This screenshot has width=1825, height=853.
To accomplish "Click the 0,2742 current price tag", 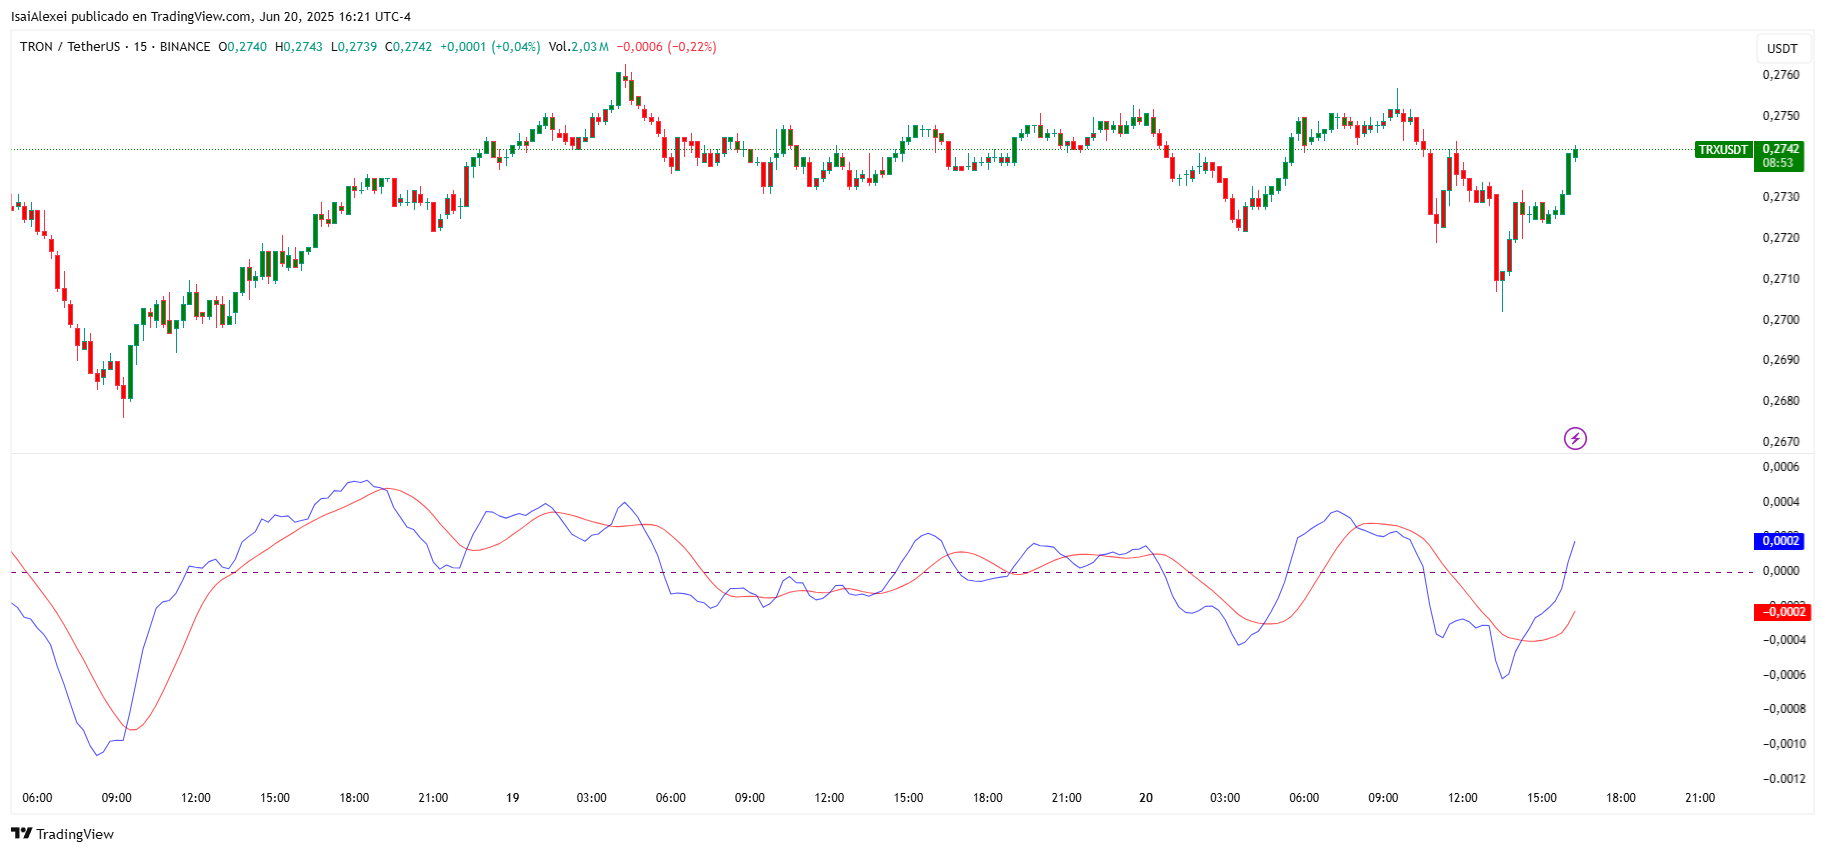I will (x=1781, y=149).
